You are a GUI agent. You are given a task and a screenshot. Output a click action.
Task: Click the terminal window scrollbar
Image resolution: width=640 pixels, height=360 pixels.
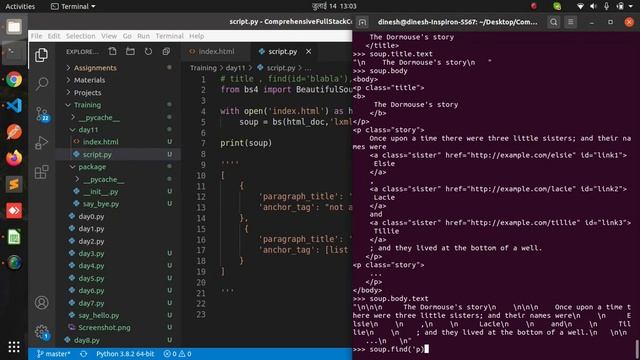(637, 348)
